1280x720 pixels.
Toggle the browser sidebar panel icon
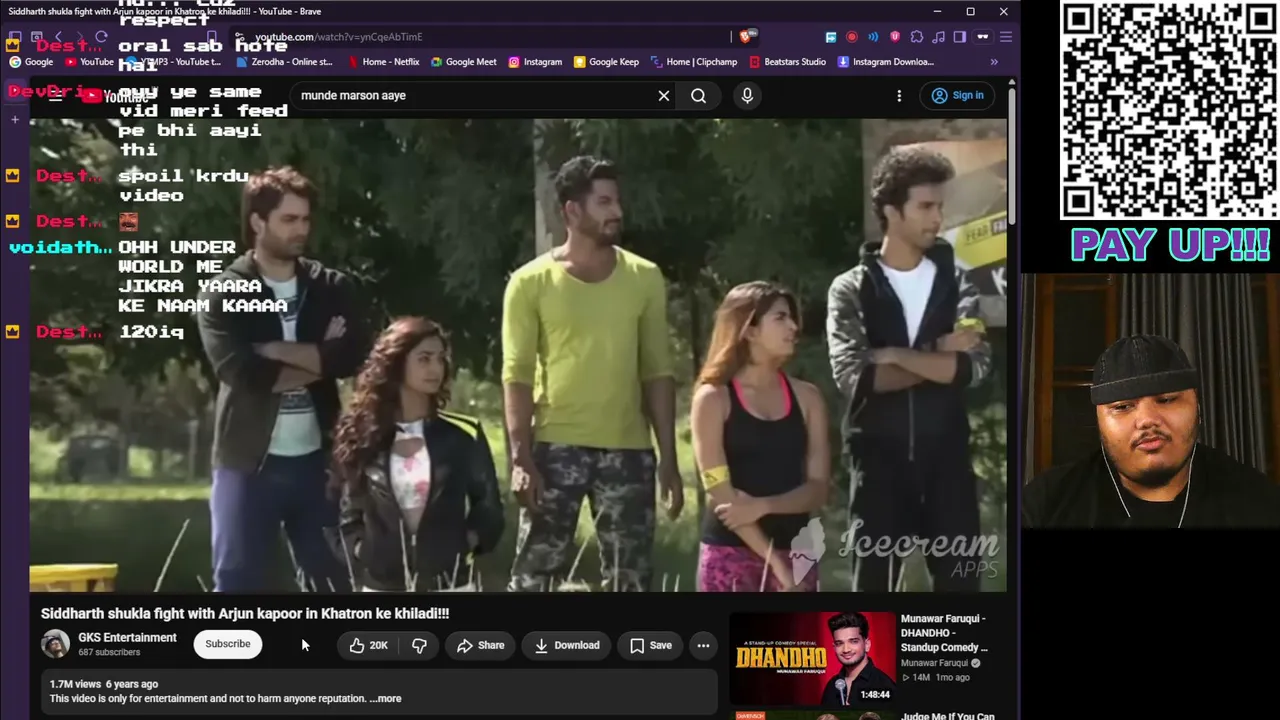click(960, 37)
